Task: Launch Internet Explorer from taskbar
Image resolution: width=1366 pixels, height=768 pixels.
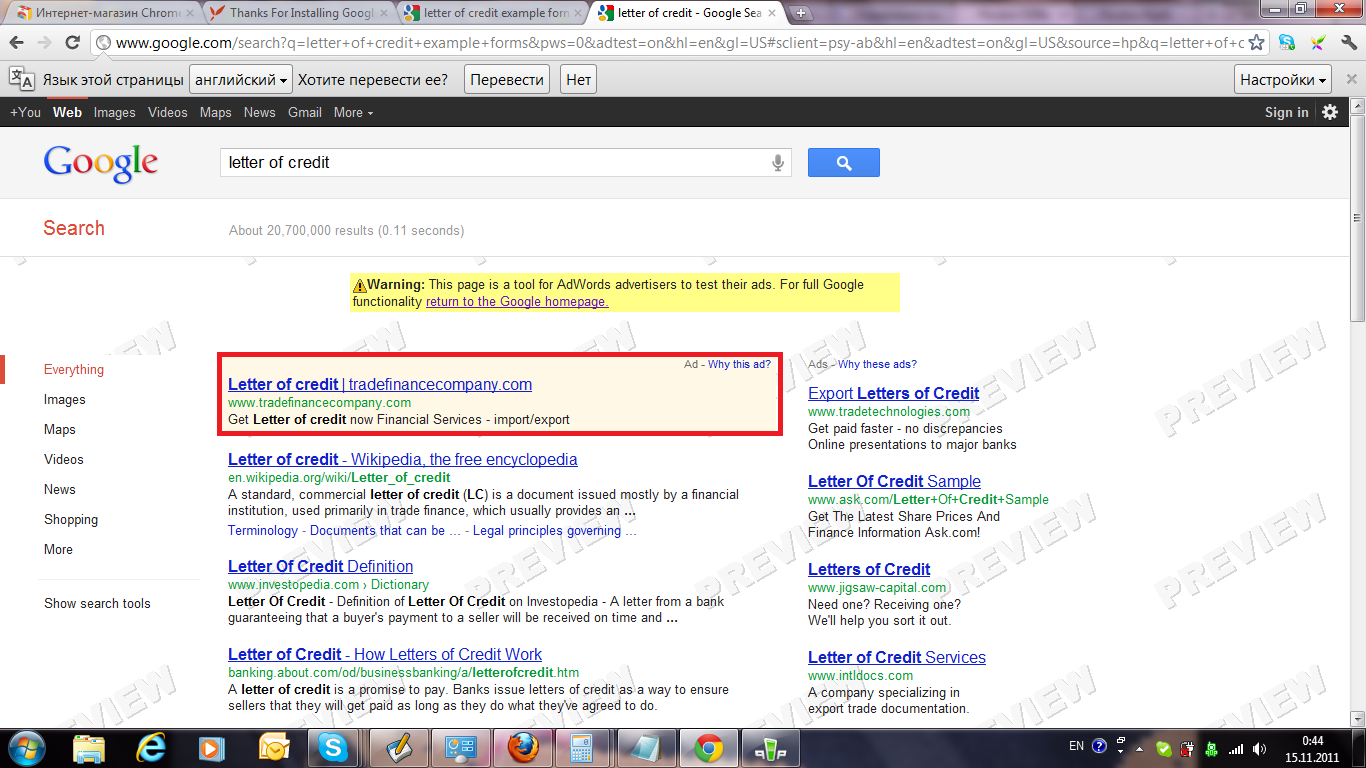Action: click(x=151, y=747)
